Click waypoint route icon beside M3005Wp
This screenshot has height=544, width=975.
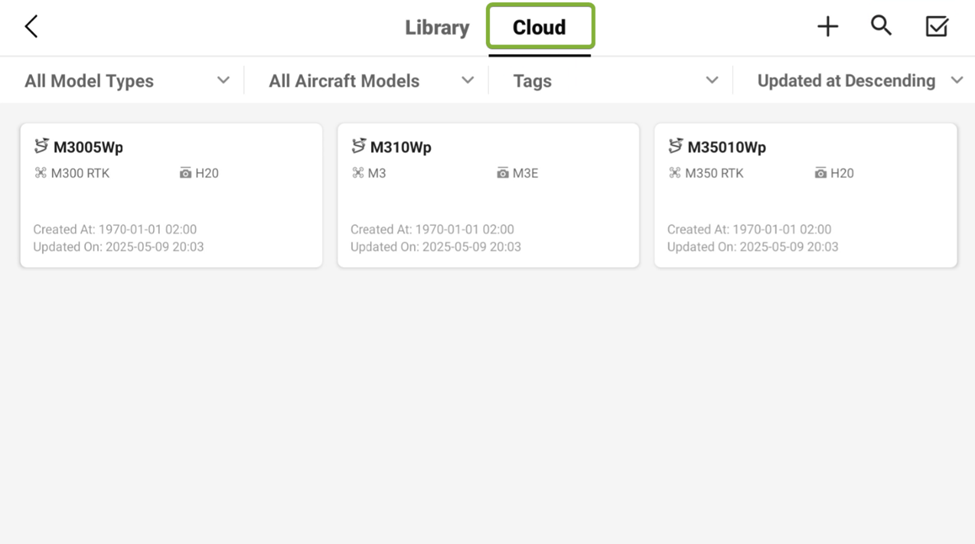click(41, 145)
